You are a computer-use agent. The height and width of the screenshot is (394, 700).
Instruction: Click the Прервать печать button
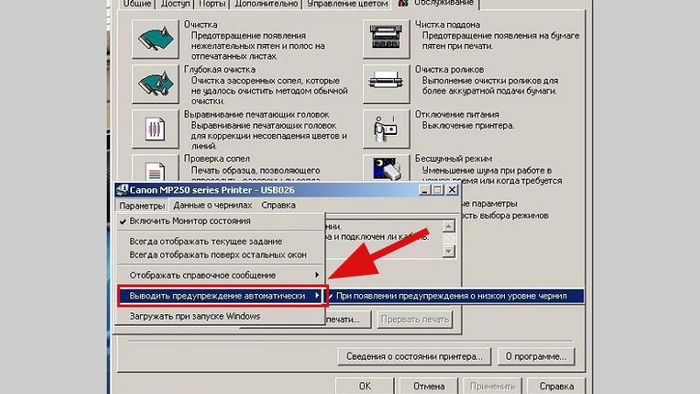click(415, 319)
